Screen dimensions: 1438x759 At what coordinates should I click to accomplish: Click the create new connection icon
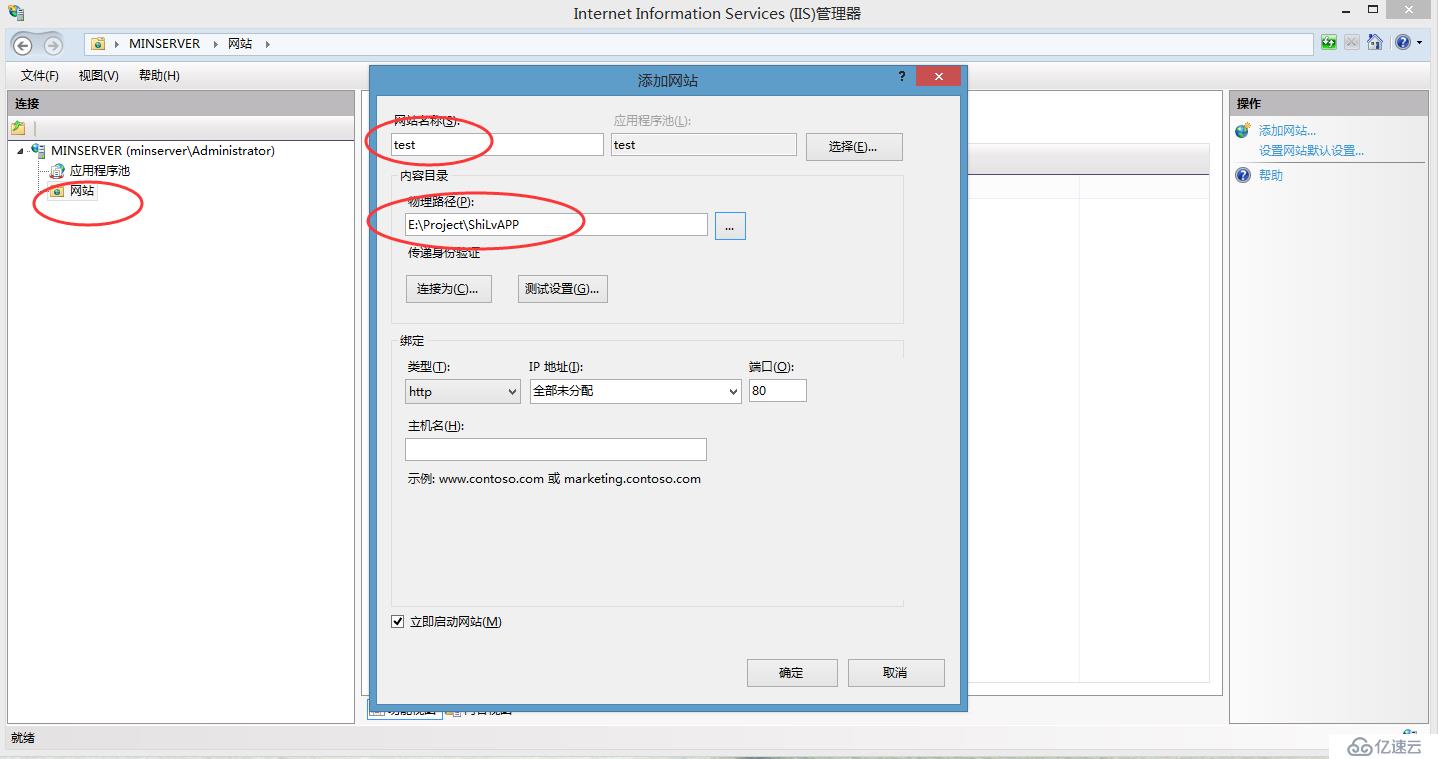tap(18, 128)
